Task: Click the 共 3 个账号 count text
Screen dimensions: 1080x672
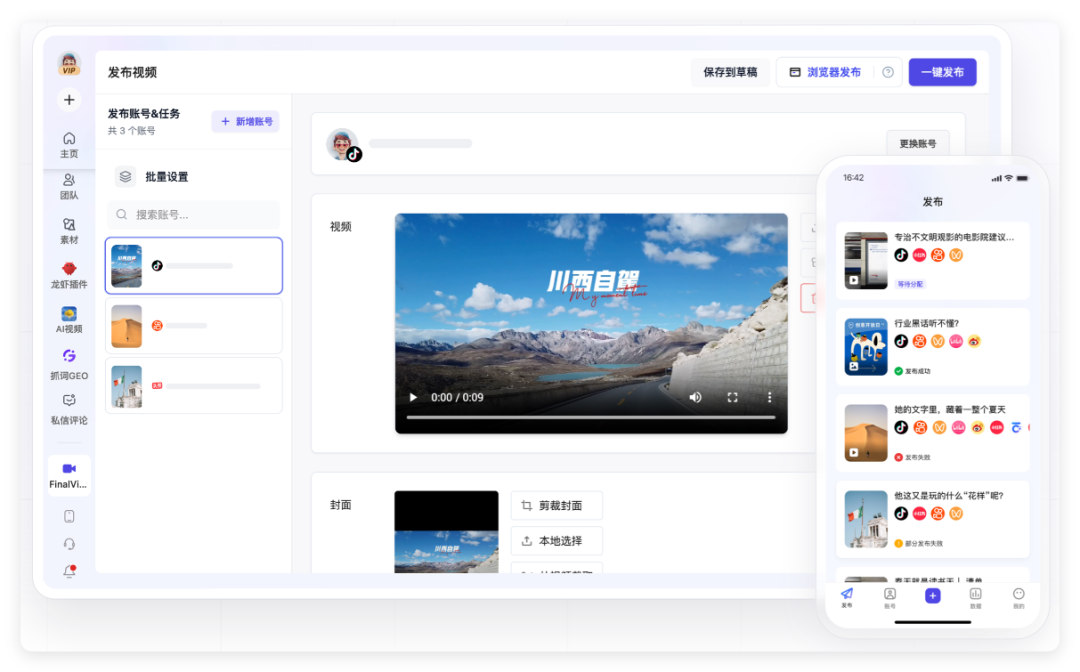Action: 132,131
